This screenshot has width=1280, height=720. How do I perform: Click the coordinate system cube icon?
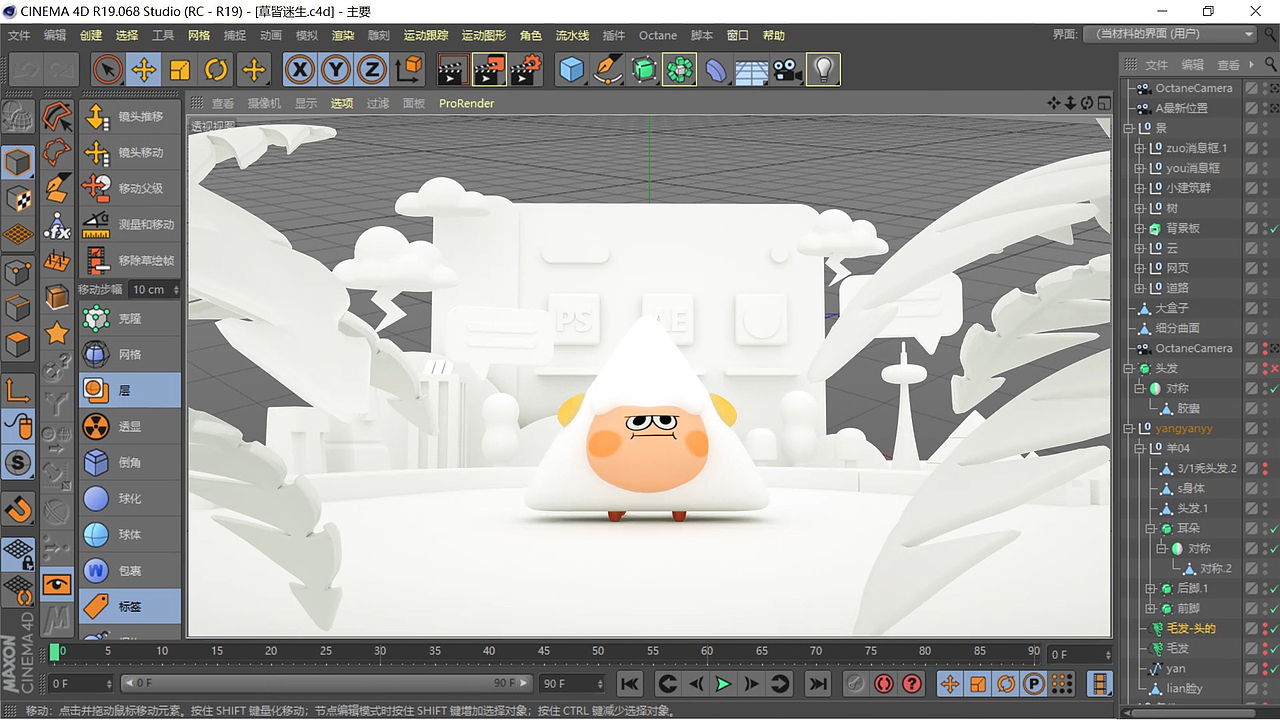tap(409, 69)
